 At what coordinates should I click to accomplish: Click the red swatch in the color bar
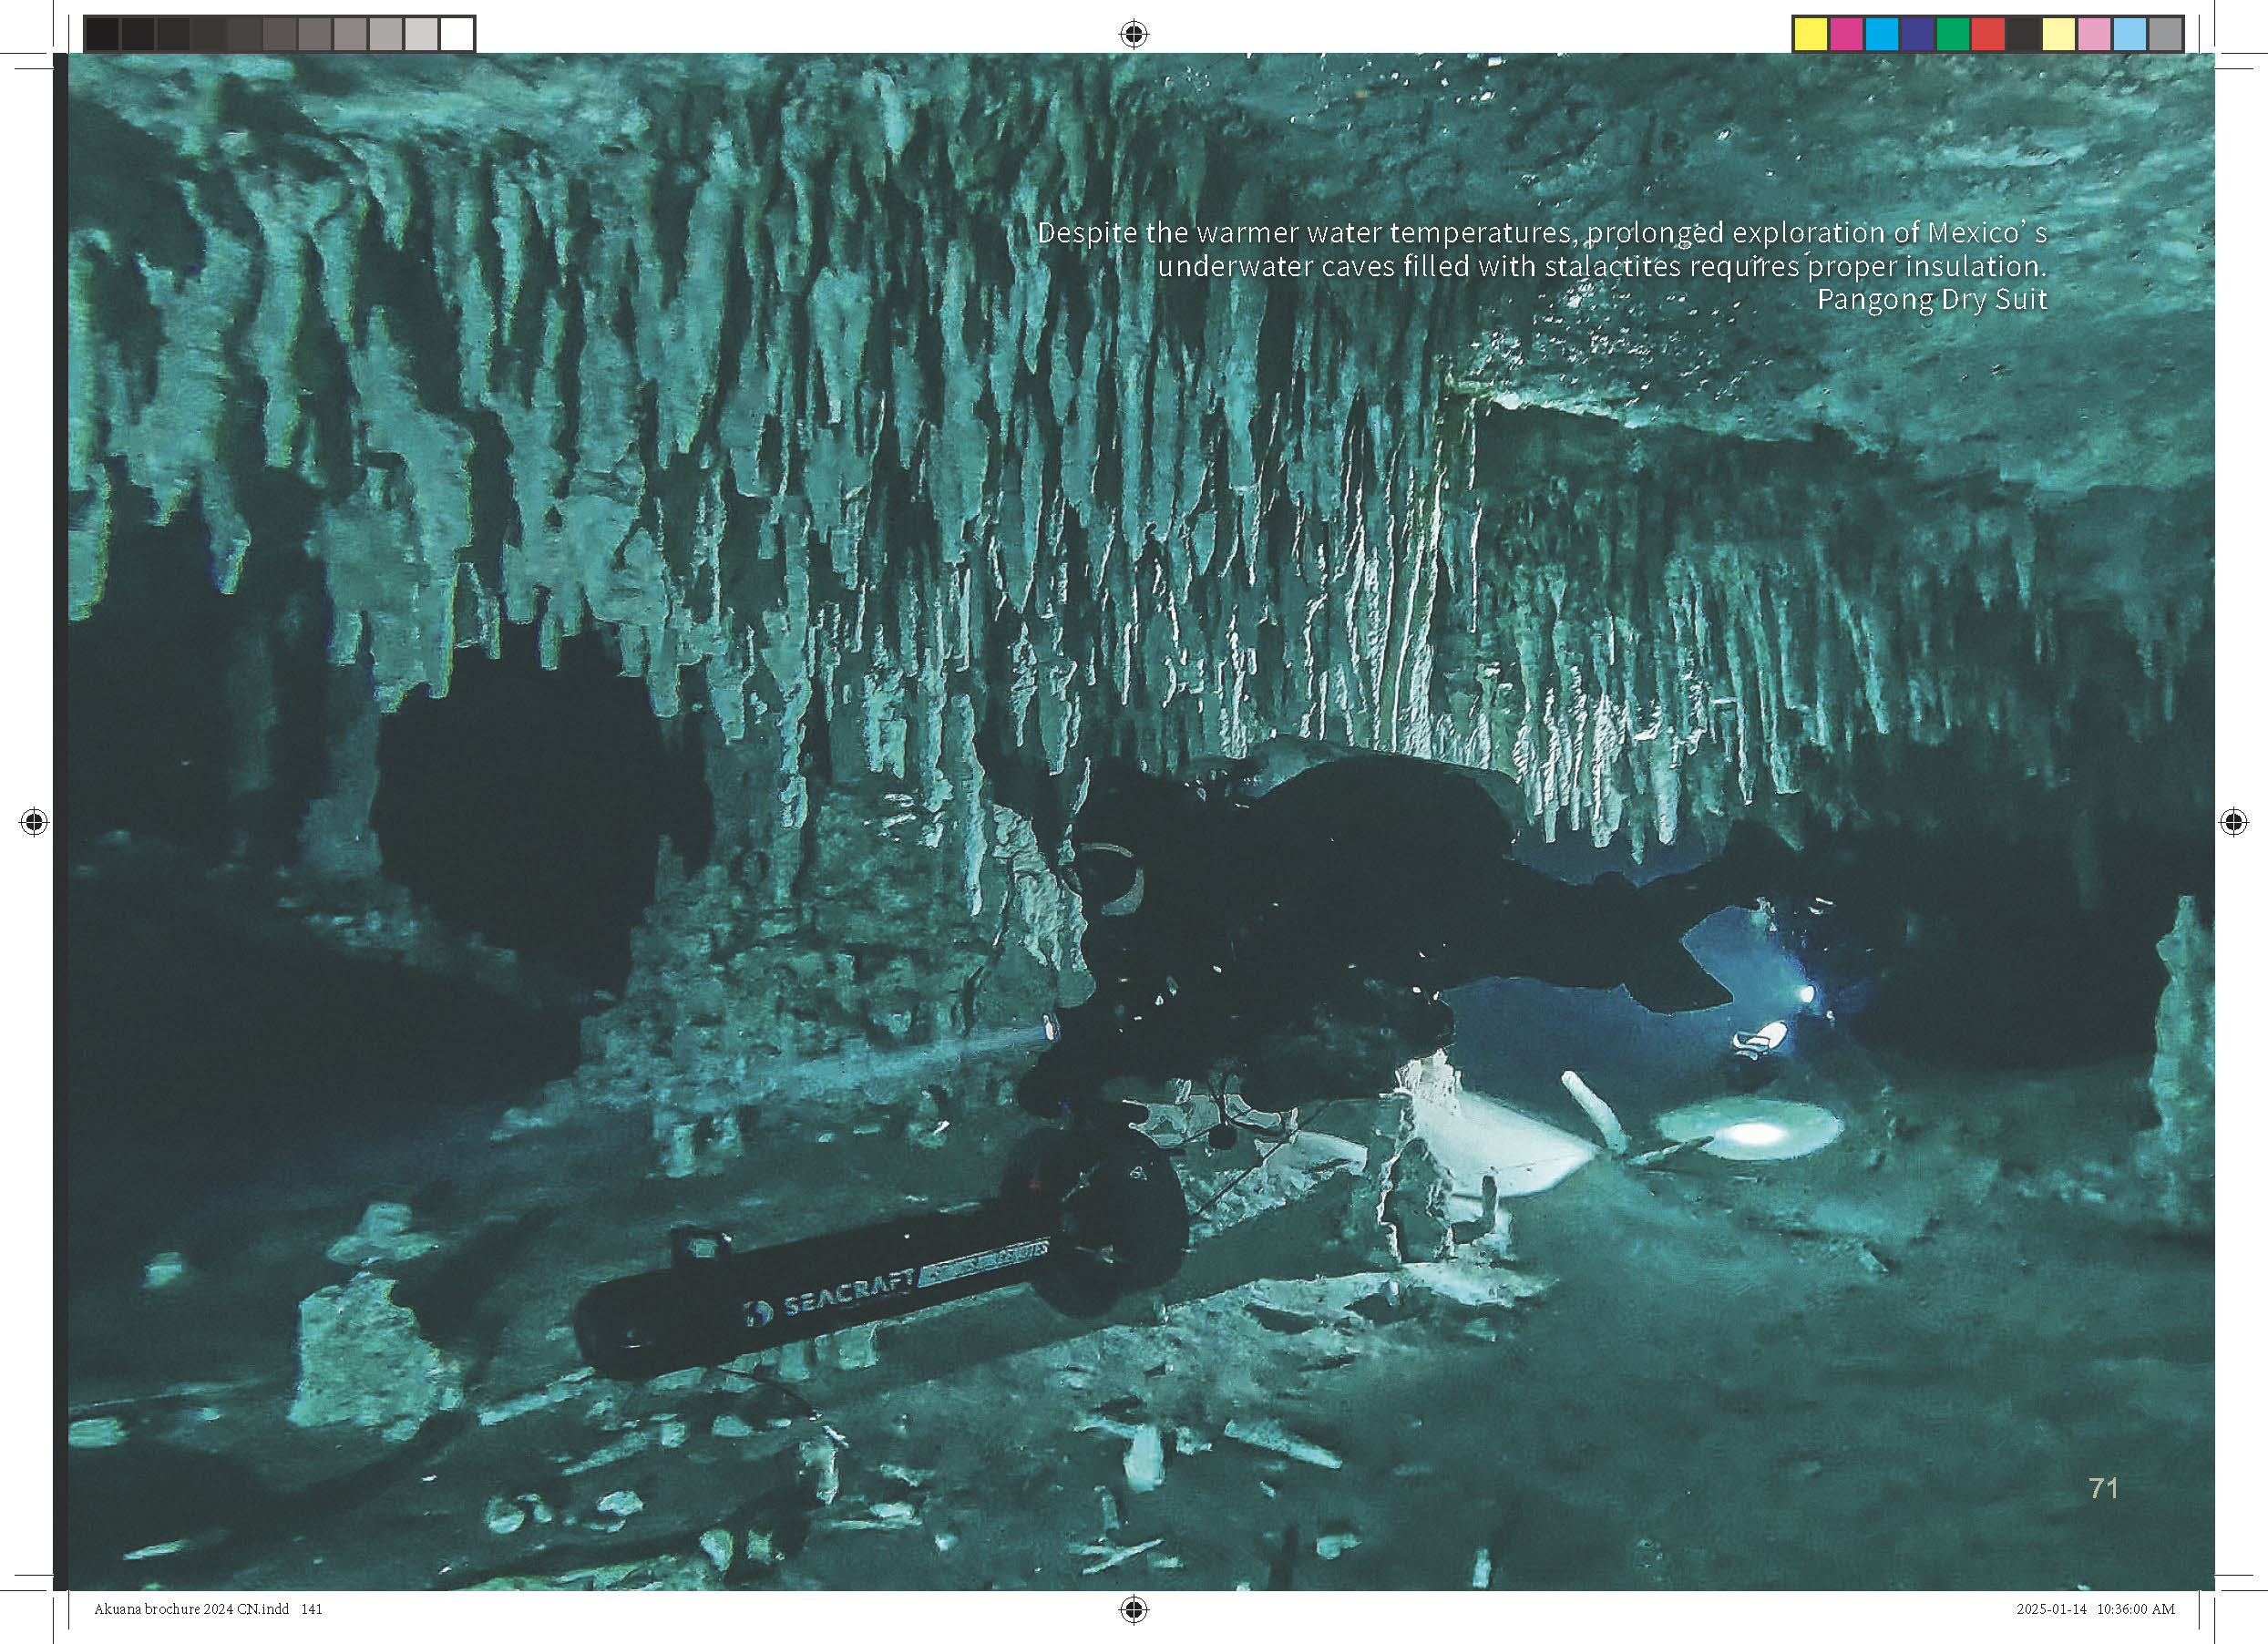[x=1988, y=34]
